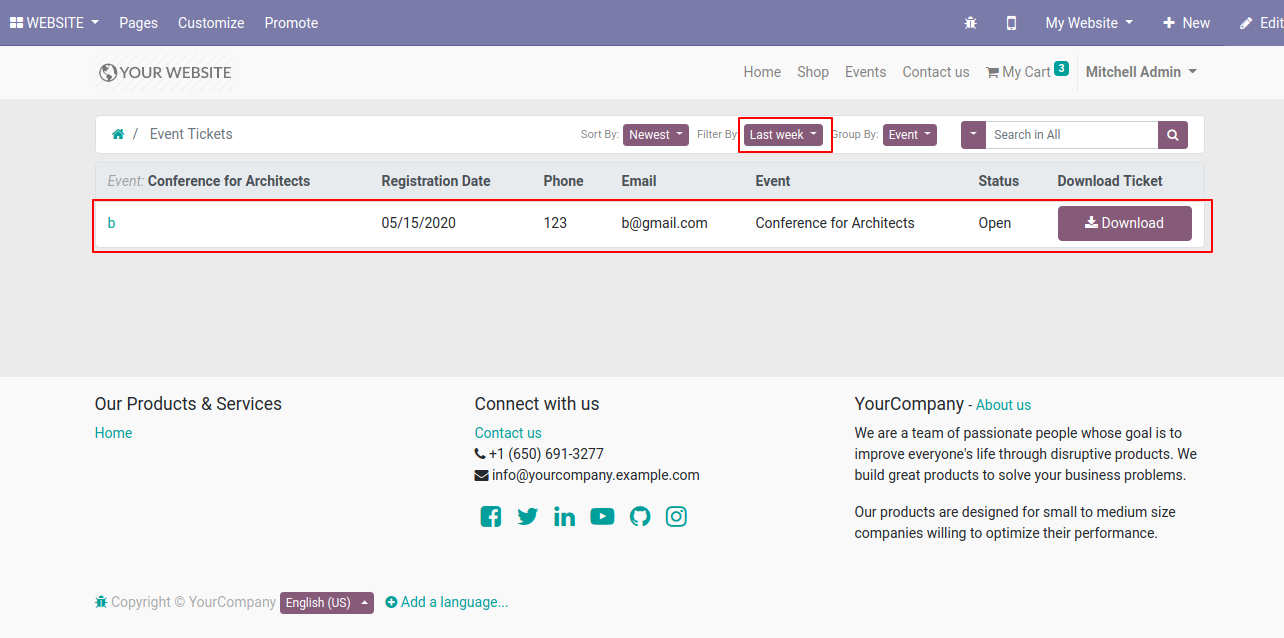The height and width of the screenshot is (638, 1284).
Task: Click footer Home link
Action: 113,433
